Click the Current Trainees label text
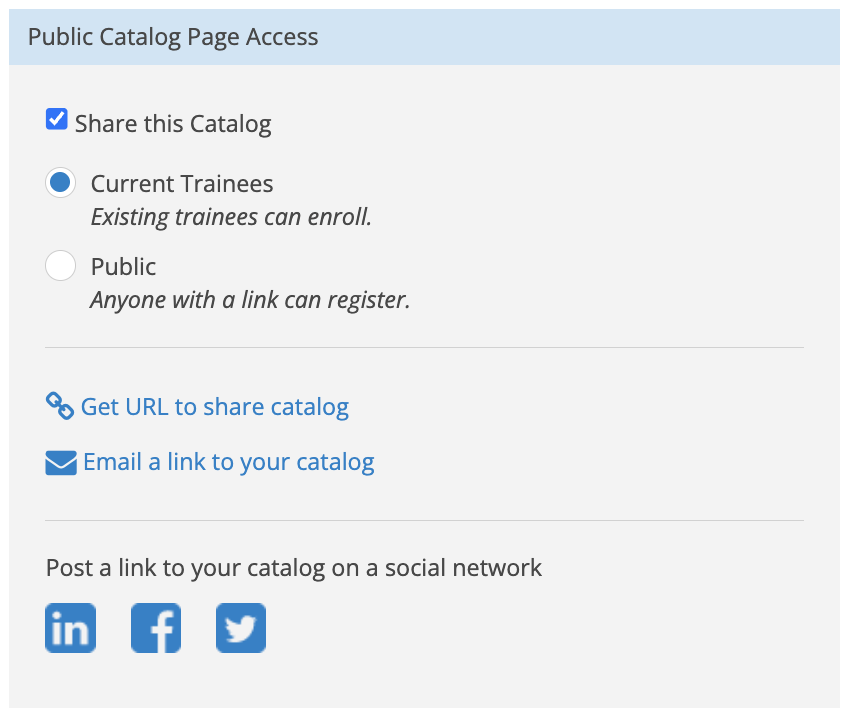 click(x=182, y=184)
